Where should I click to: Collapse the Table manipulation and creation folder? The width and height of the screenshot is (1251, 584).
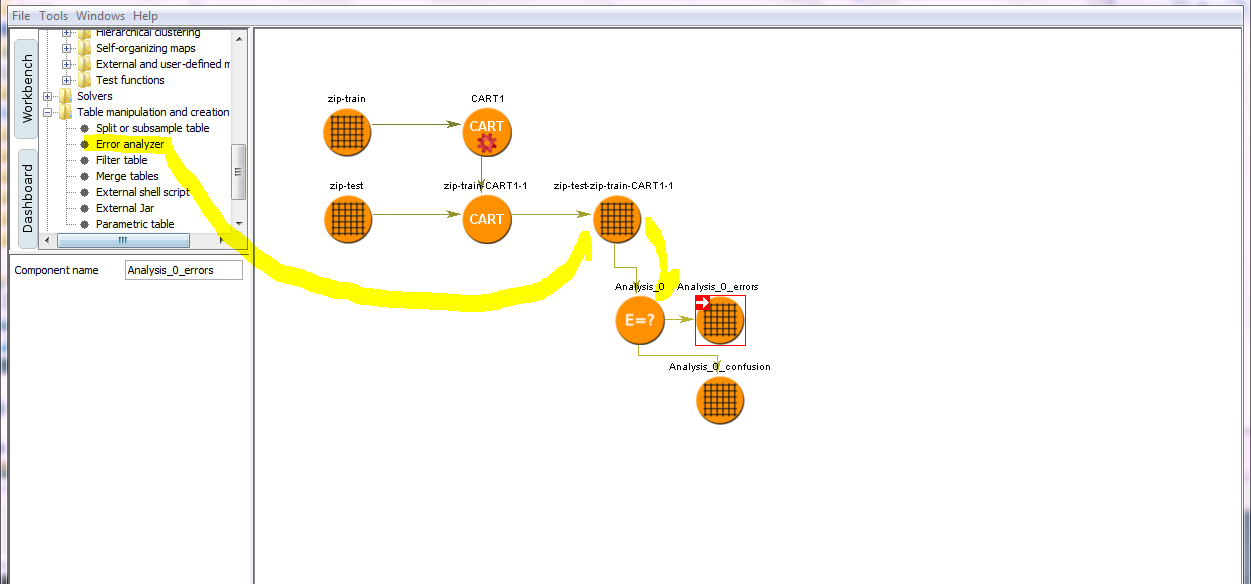pyautogui.click(x=47, y=112)
